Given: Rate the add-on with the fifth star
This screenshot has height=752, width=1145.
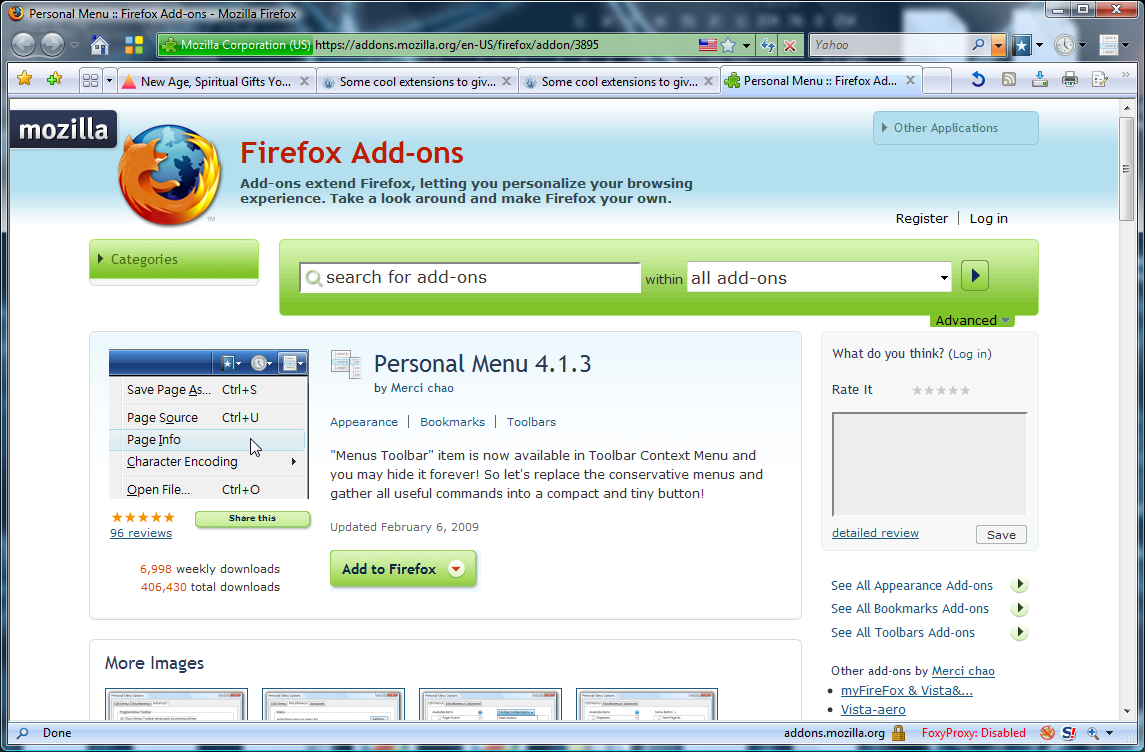Looking at the screenshot, I should pyautogui.click(x=965, y=391).
